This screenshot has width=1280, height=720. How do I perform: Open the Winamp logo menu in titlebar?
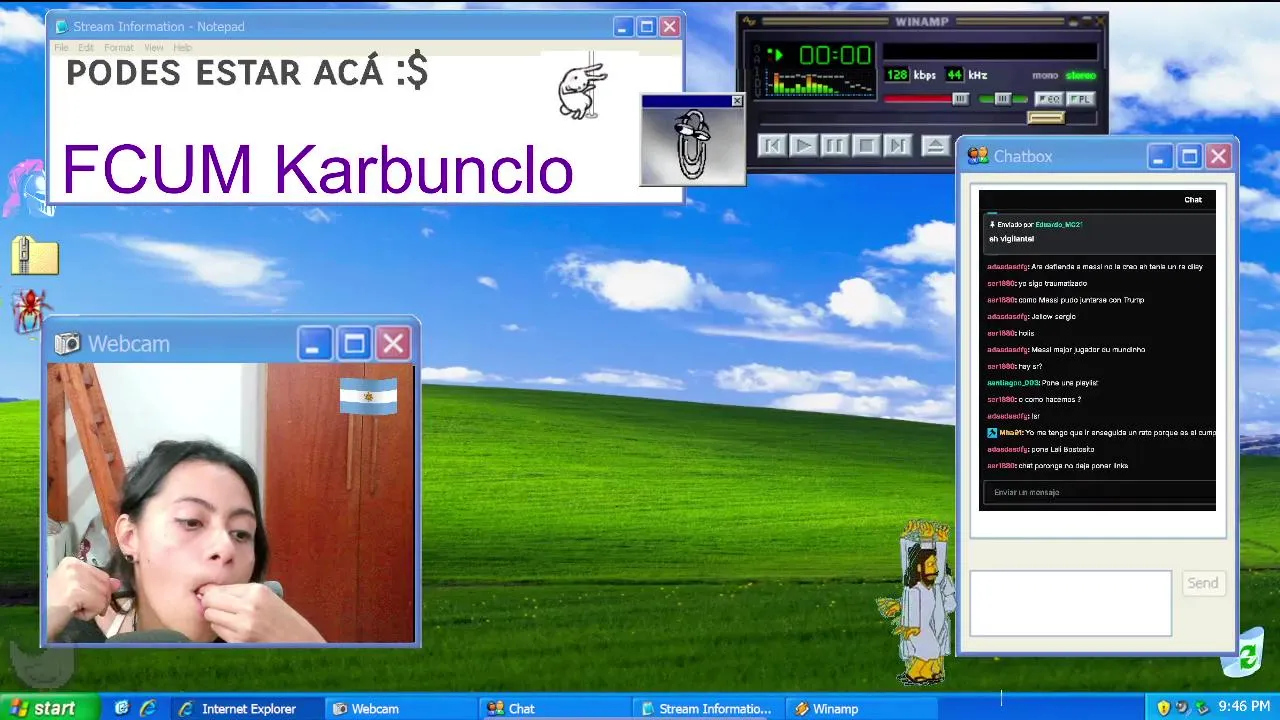click(x=749, y=22)
